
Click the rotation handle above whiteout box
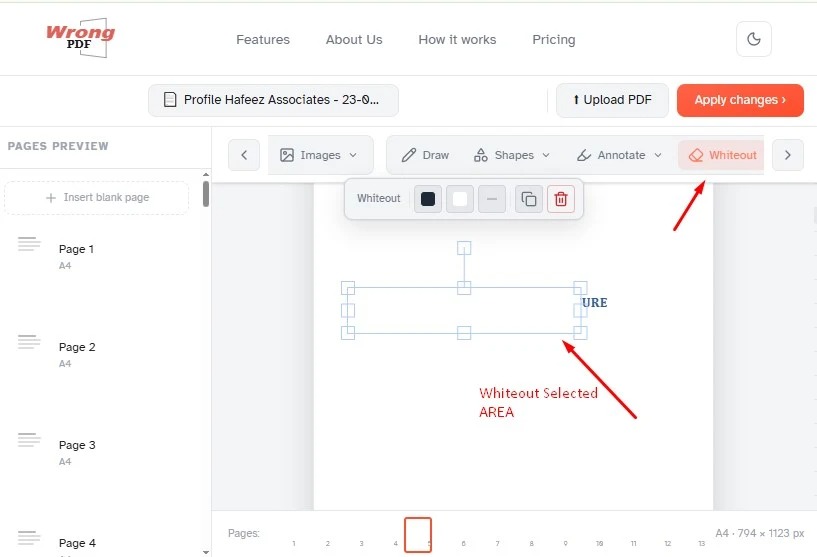(x=464, y=247)
